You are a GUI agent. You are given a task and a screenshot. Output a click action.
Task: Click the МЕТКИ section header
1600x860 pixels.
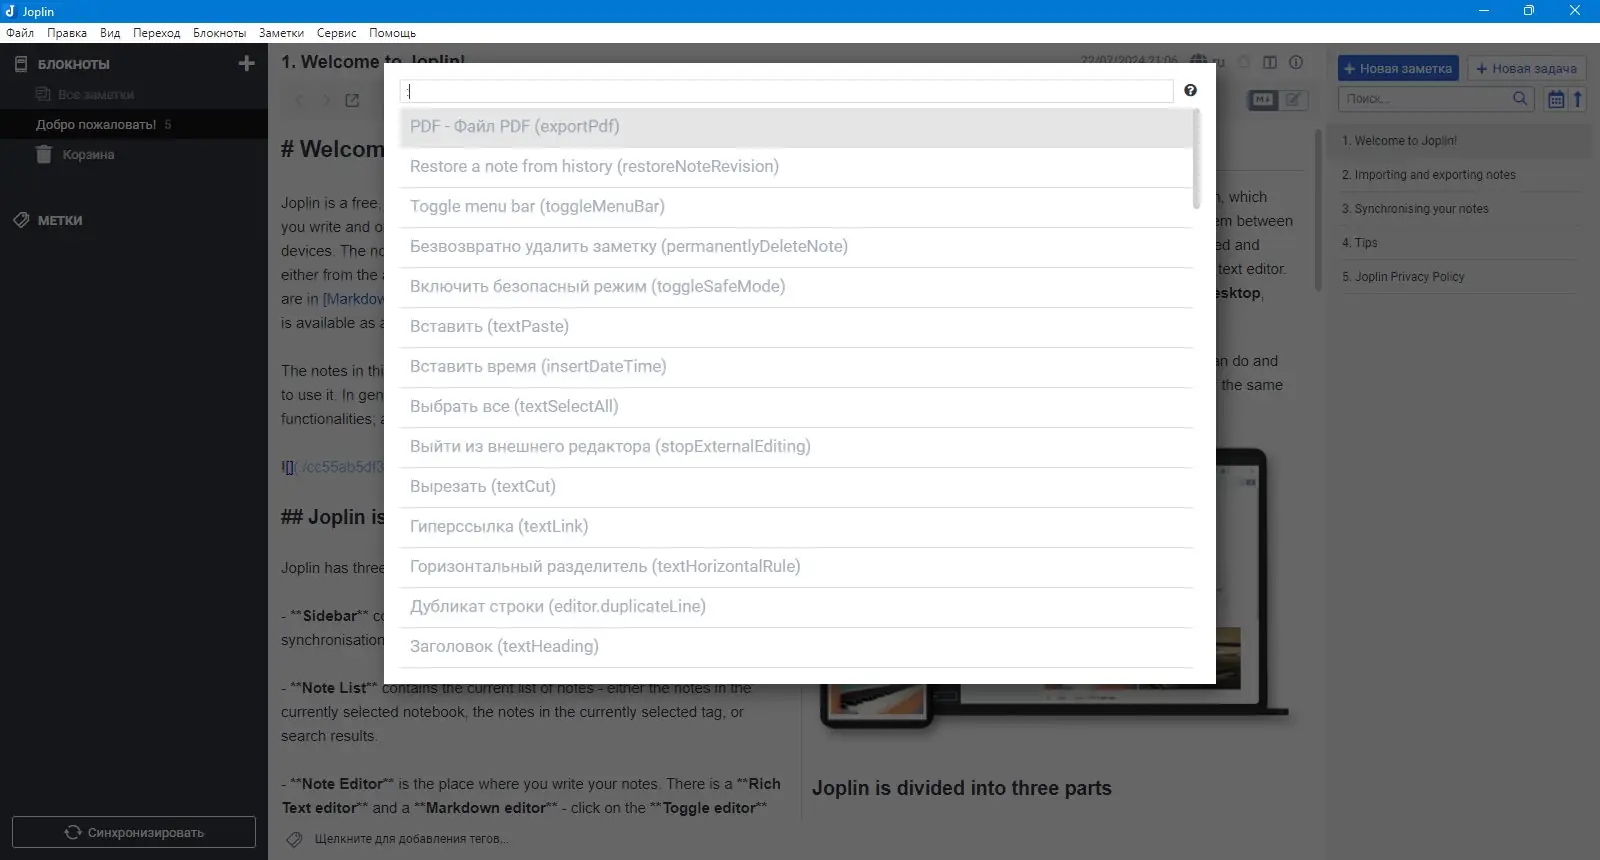[x=60, y=220]
